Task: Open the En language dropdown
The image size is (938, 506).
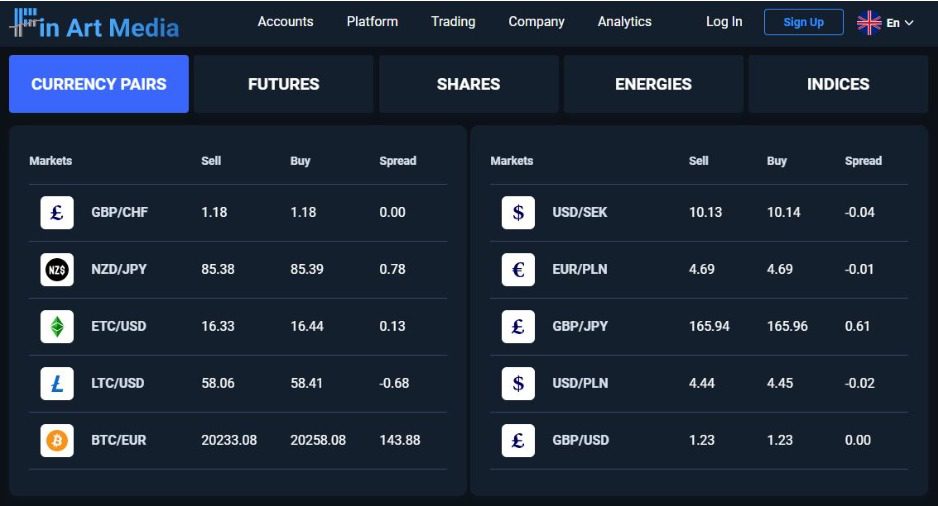Action: point(886,22)
